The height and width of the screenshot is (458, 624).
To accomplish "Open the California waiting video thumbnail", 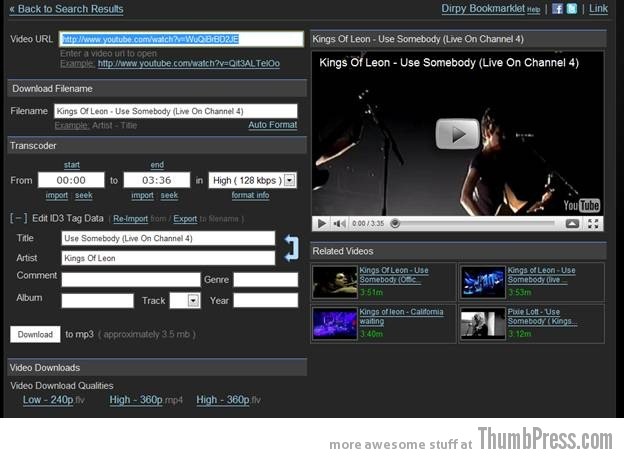I will tap(335, 323).
